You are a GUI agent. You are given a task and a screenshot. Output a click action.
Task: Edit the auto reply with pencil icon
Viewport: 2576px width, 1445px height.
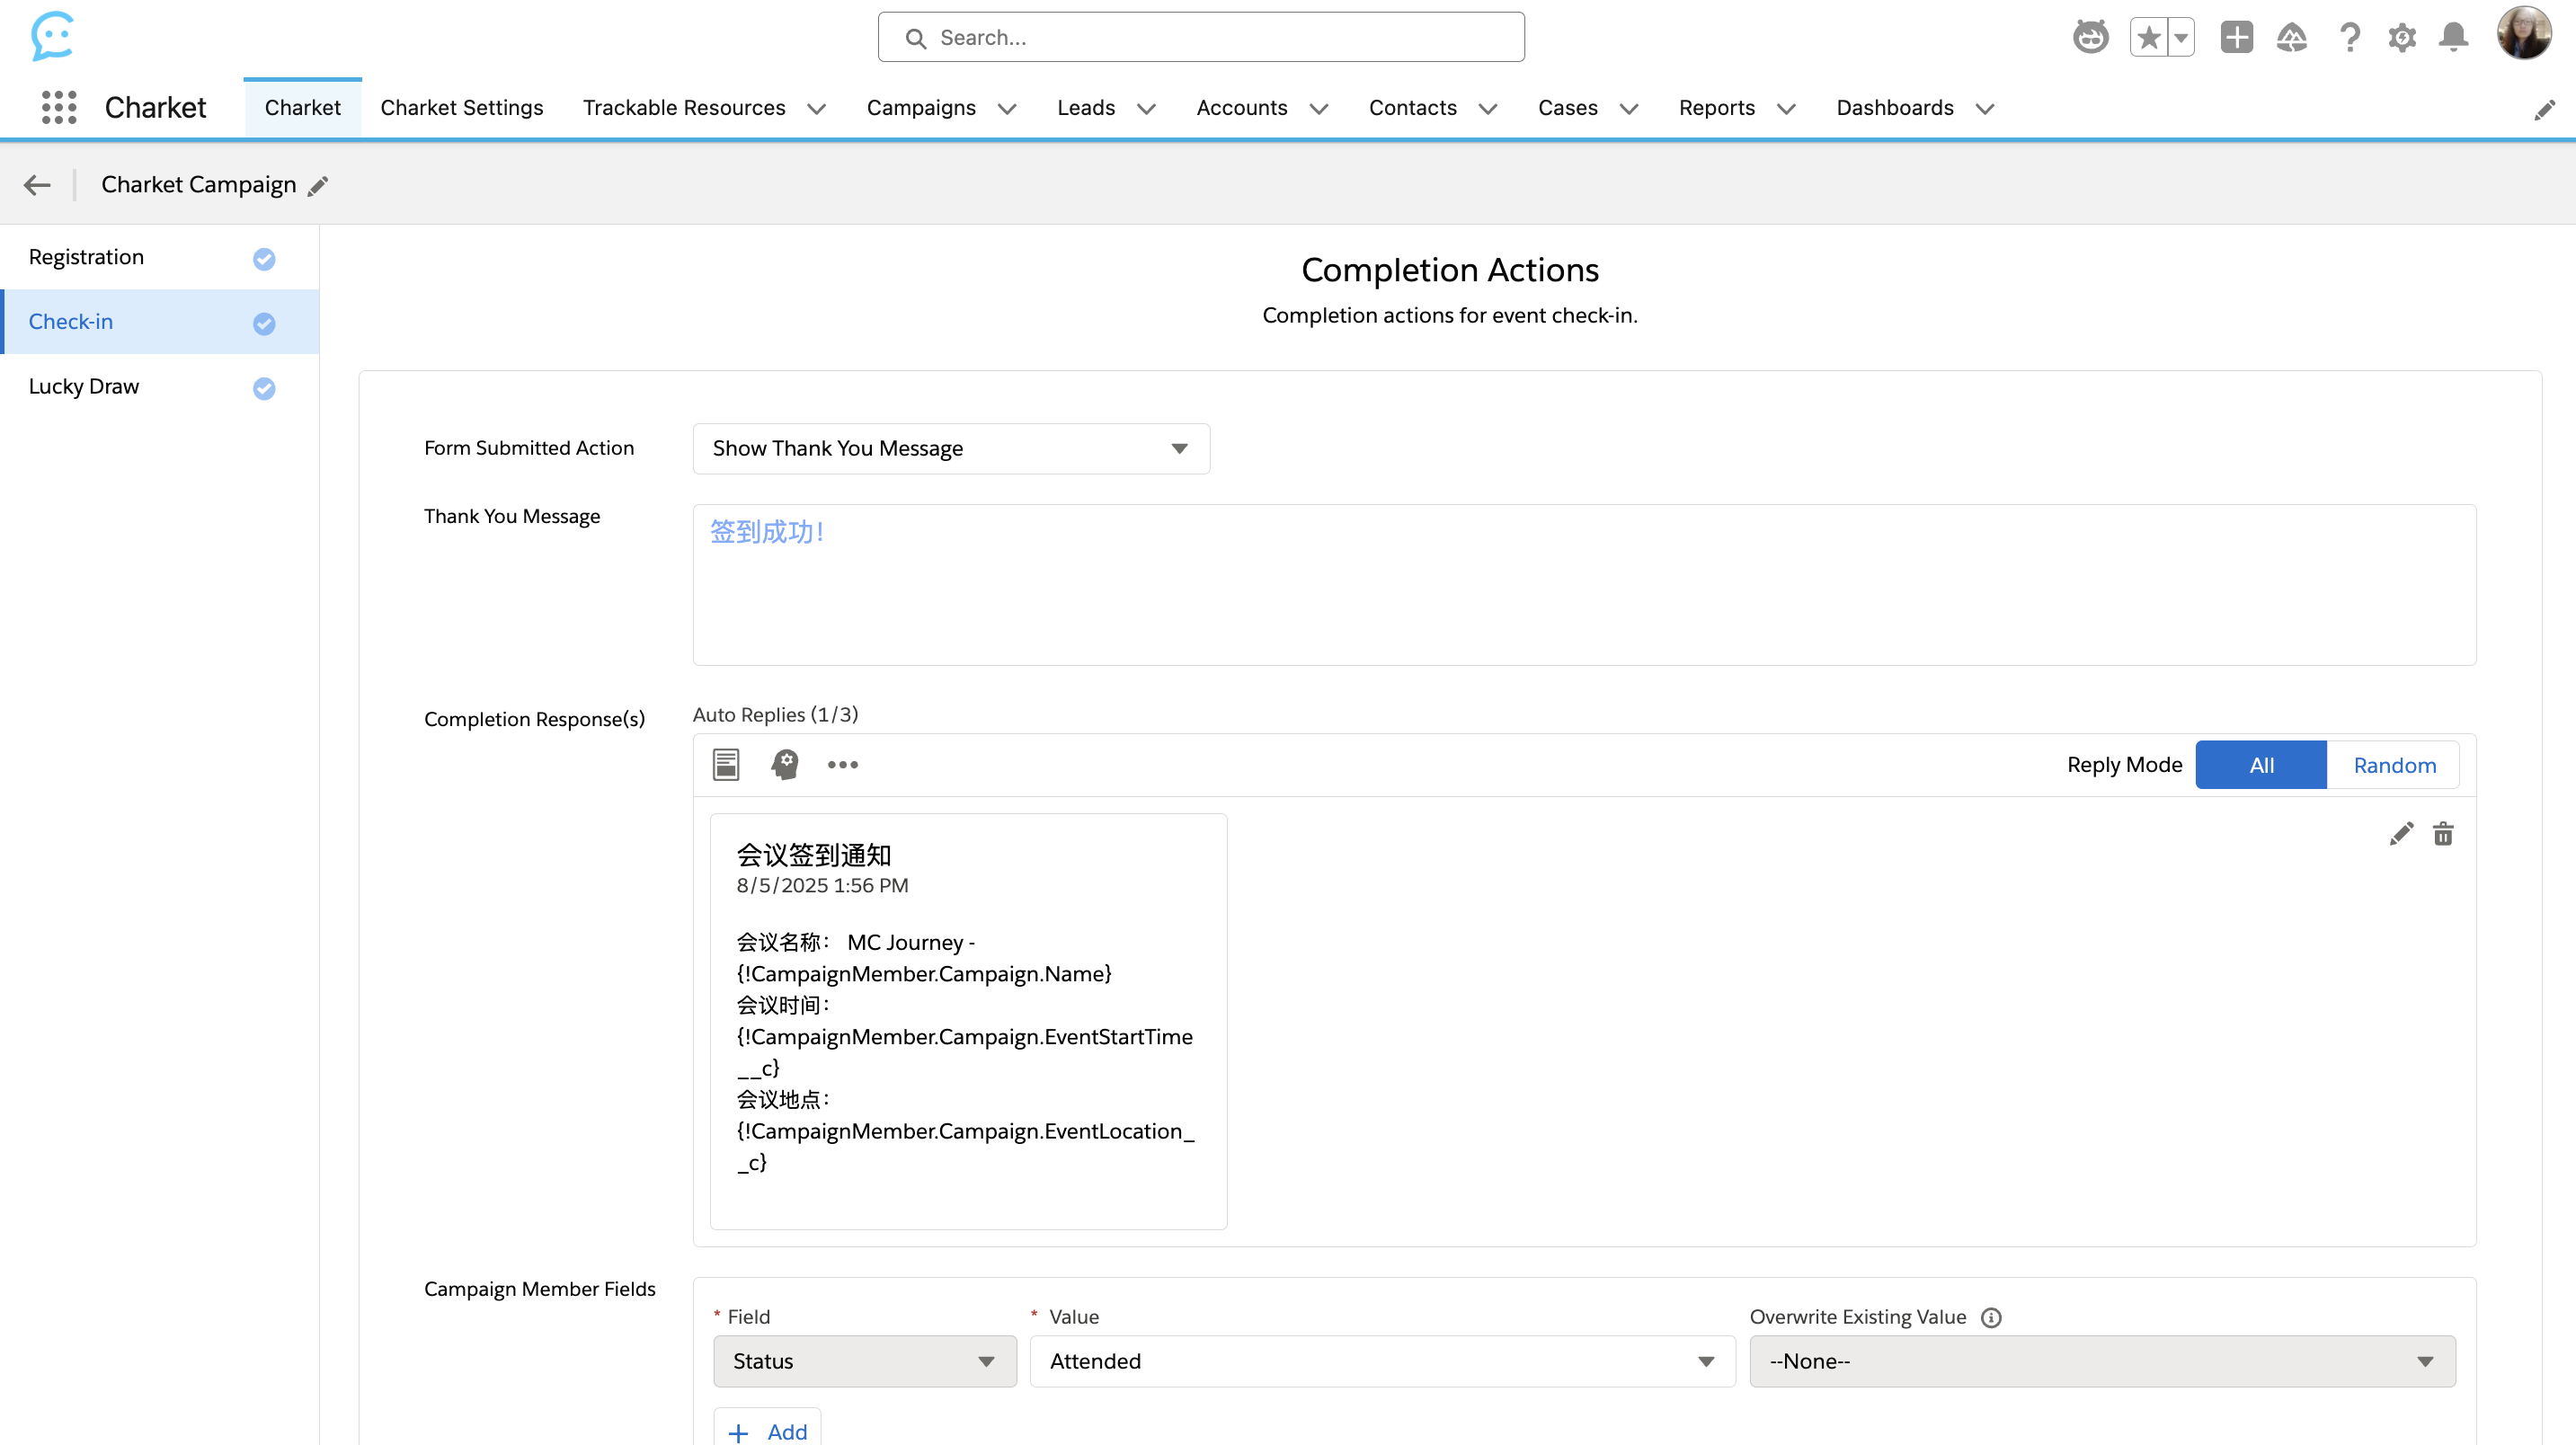pyautogui.click(x=2401, y=834)
